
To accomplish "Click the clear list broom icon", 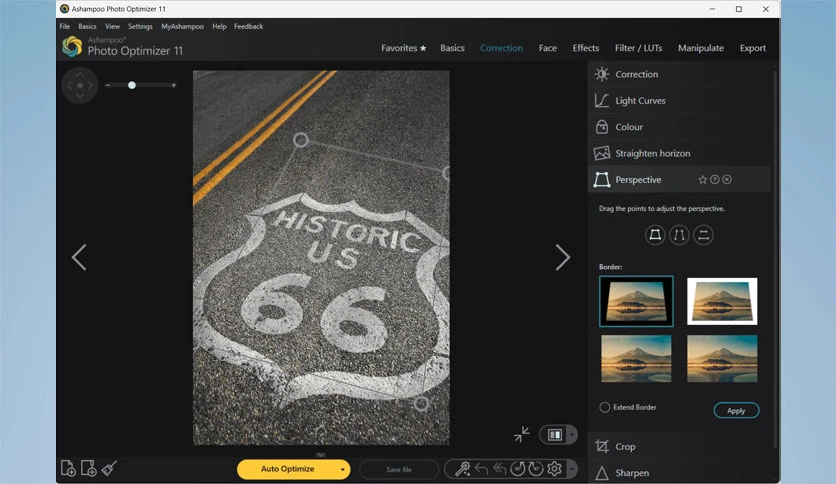I will tap(109, 469).
